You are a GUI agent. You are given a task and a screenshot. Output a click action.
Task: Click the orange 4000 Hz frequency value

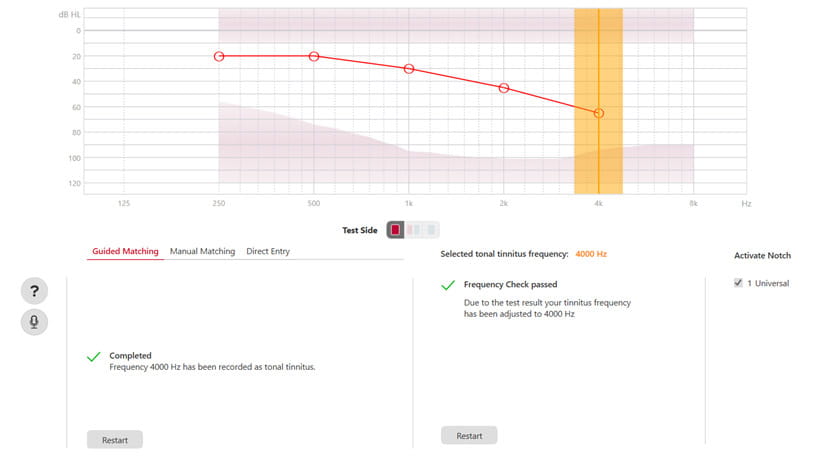[x=591, y=254]
